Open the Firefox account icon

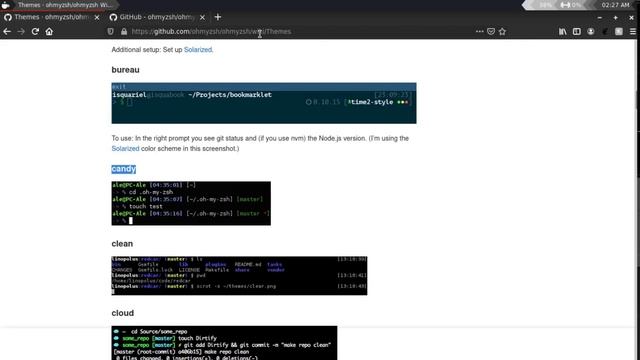[591, 31]
